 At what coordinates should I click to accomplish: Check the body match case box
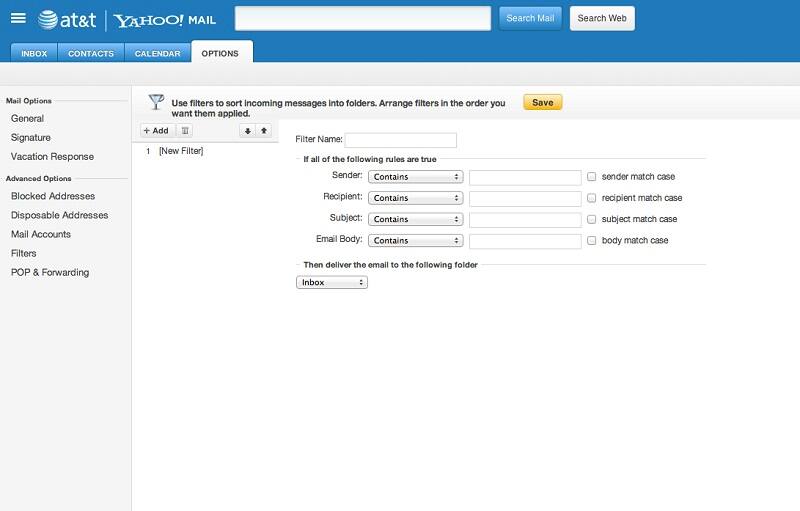592,241
